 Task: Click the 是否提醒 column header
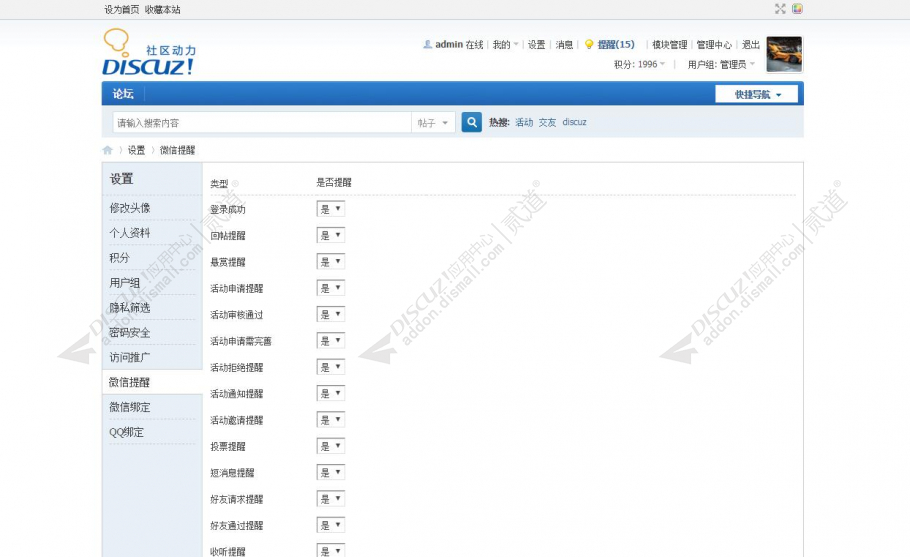(334, 183)
